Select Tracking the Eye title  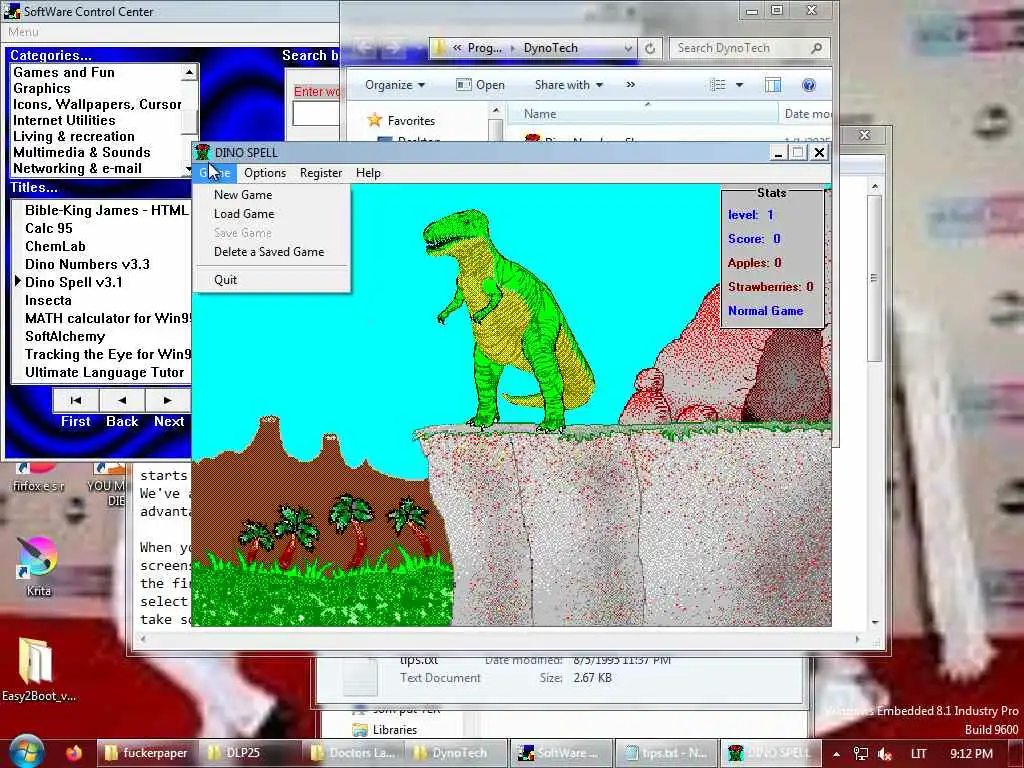click(x=108, y=355)
